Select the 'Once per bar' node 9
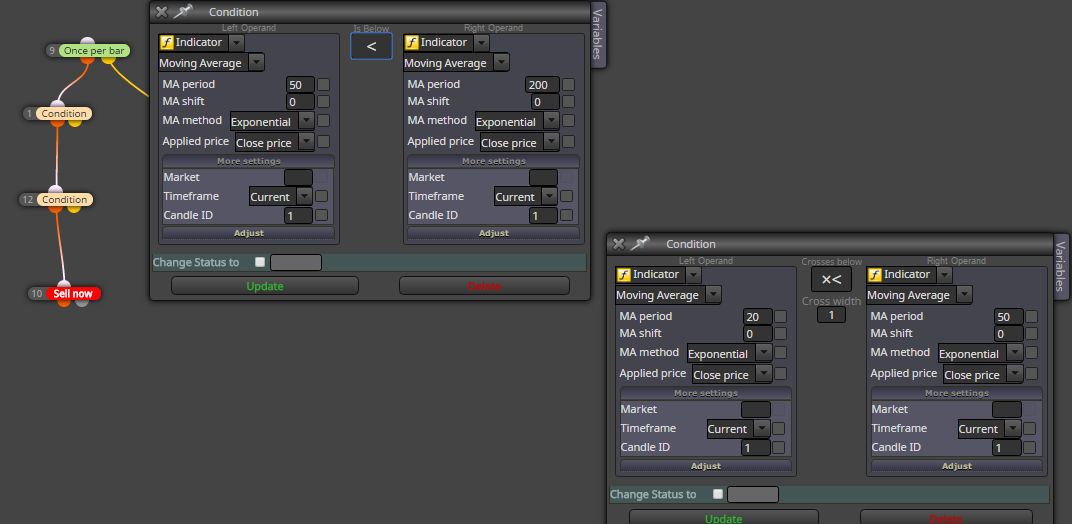The width and height of the screenshot is (1072, 524). tap(94, 51)
